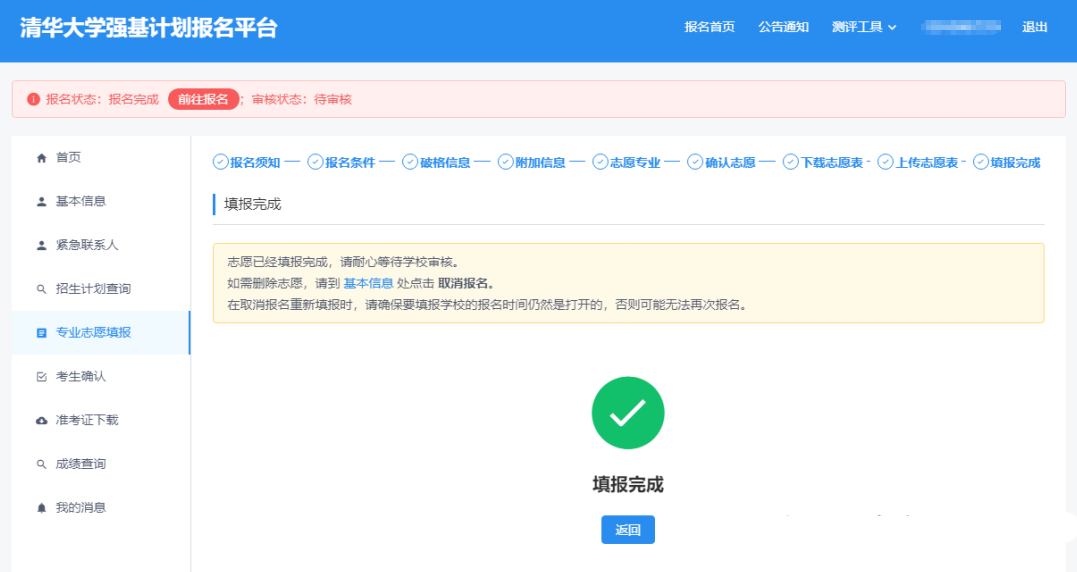Click the check circle icon of 确认志愿 step

coord(695,162)
